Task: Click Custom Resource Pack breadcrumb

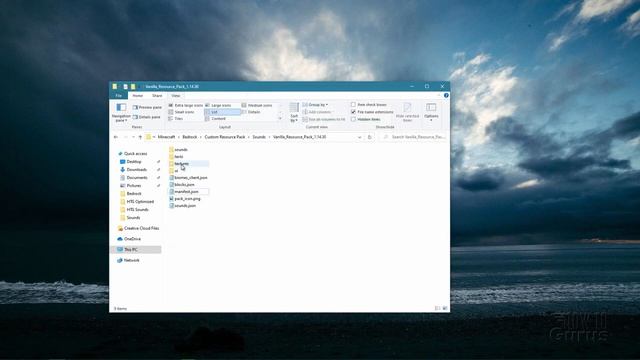Action: click(224, 137)
